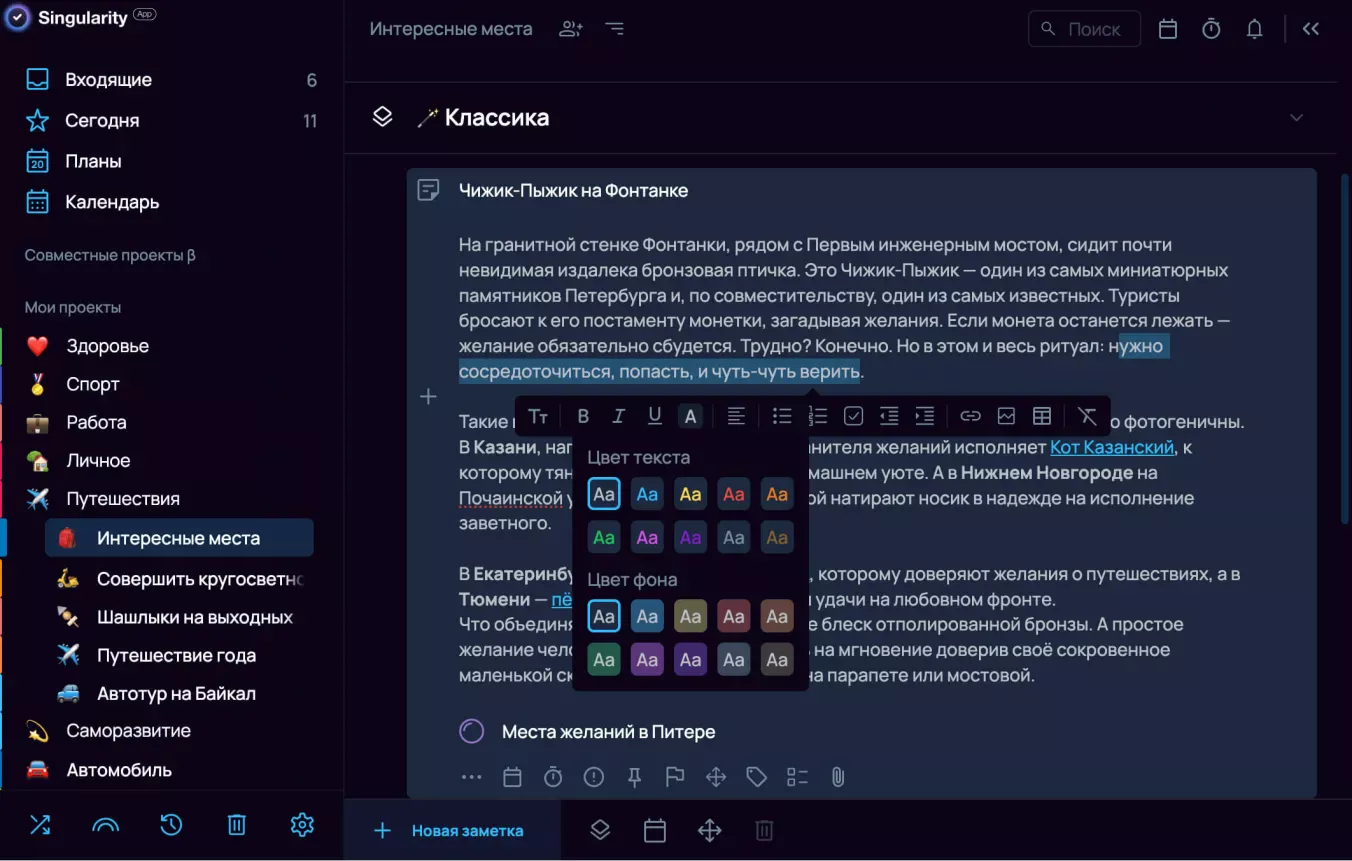The height and width of the screenshot is (861, 1352).
Task: Collapse the right panel with double chevron
Action: 1311,29
